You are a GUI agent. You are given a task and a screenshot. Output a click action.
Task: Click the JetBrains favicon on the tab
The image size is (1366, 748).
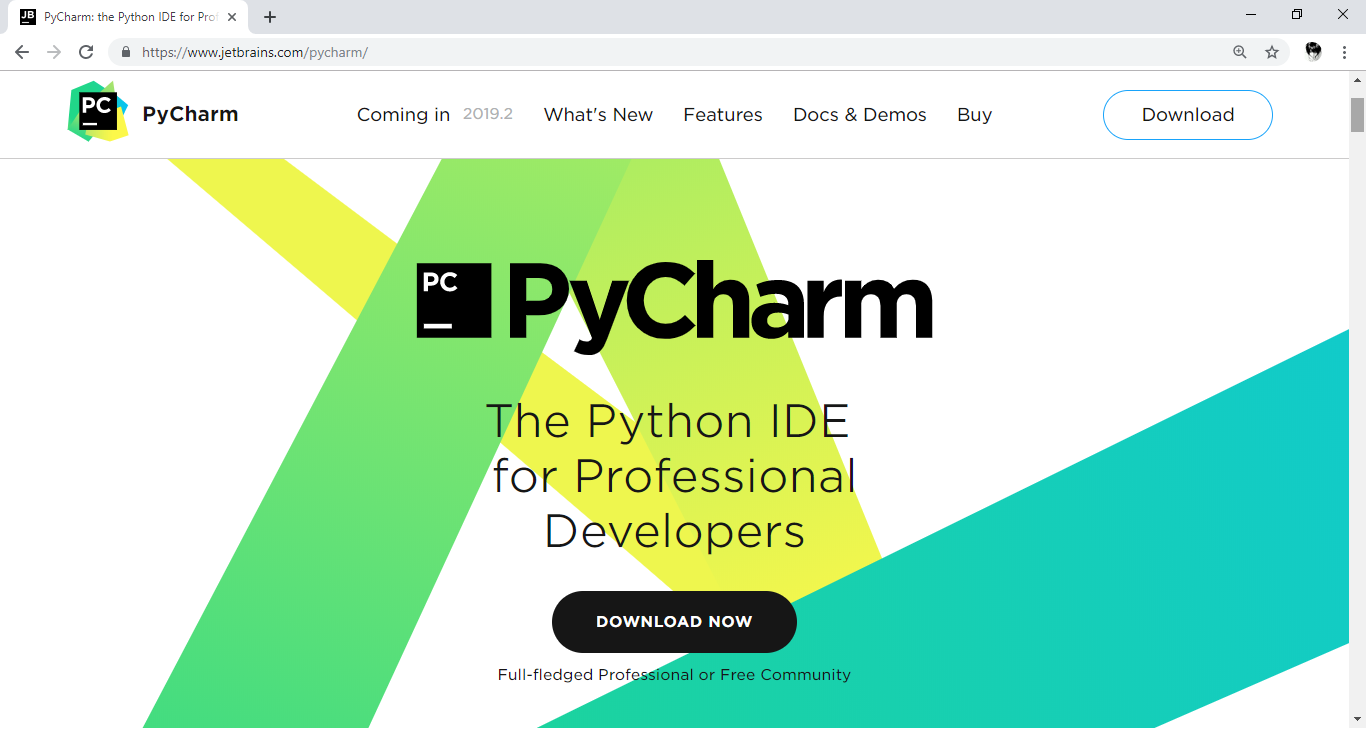(x=28, y=17)
